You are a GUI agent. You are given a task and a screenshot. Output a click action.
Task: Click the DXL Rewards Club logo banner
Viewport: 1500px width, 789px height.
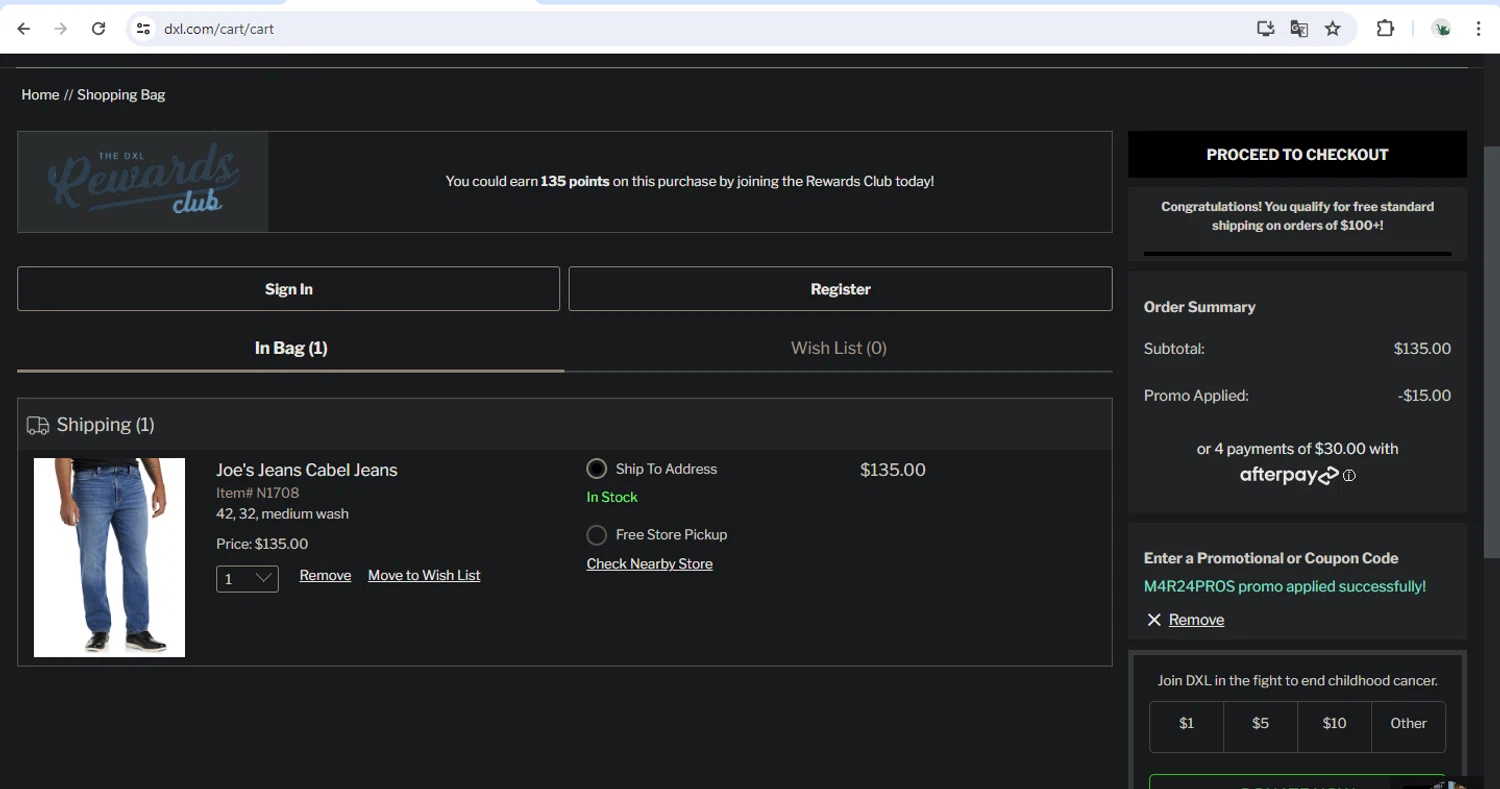pyautogui.click(x=143, y=182)
